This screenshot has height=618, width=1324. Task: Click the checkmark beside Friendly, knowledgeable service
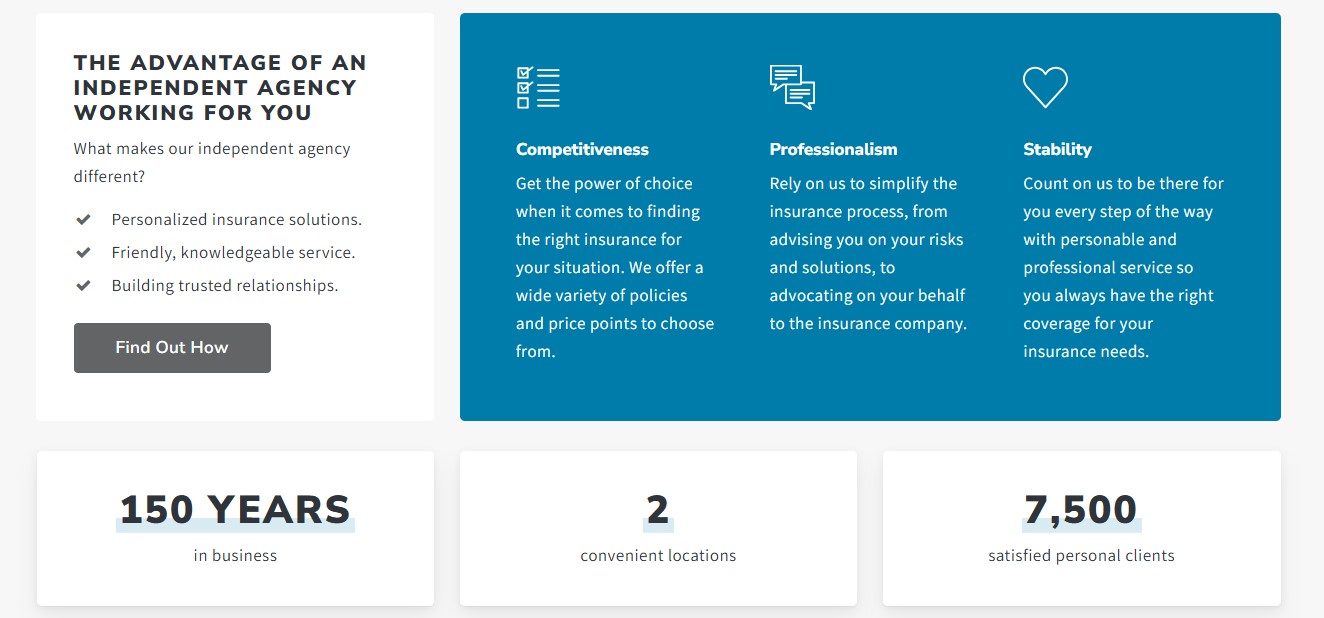tap(84, 252)
